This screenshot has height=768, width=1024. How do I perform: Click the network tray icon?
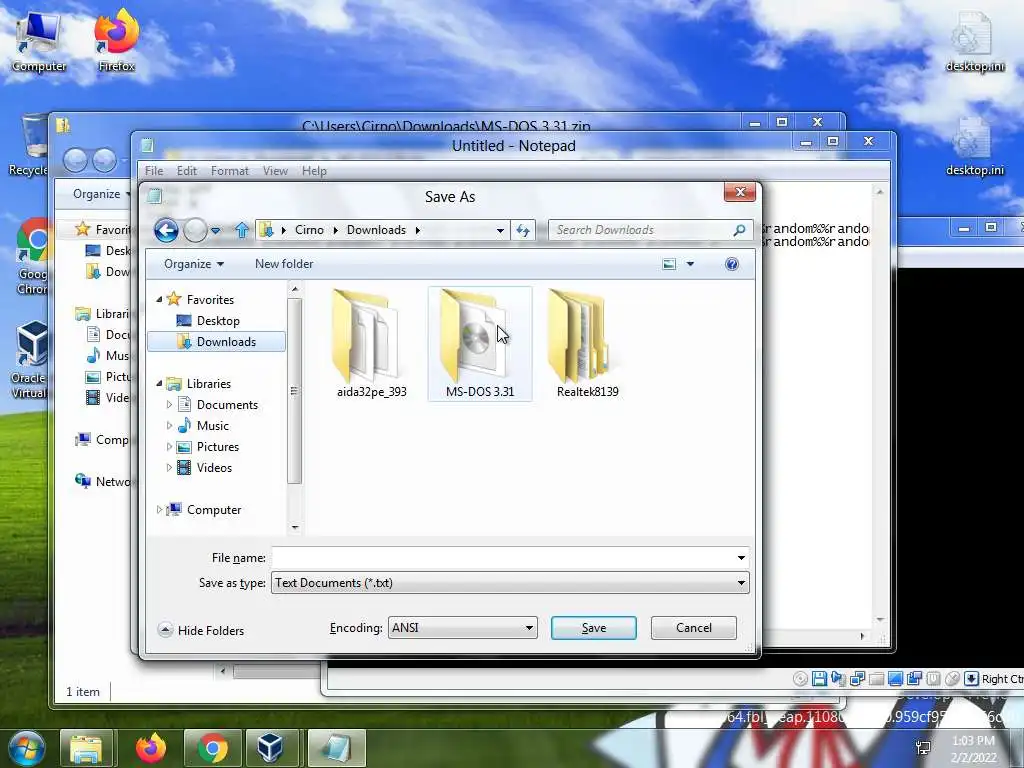(923, 748)
